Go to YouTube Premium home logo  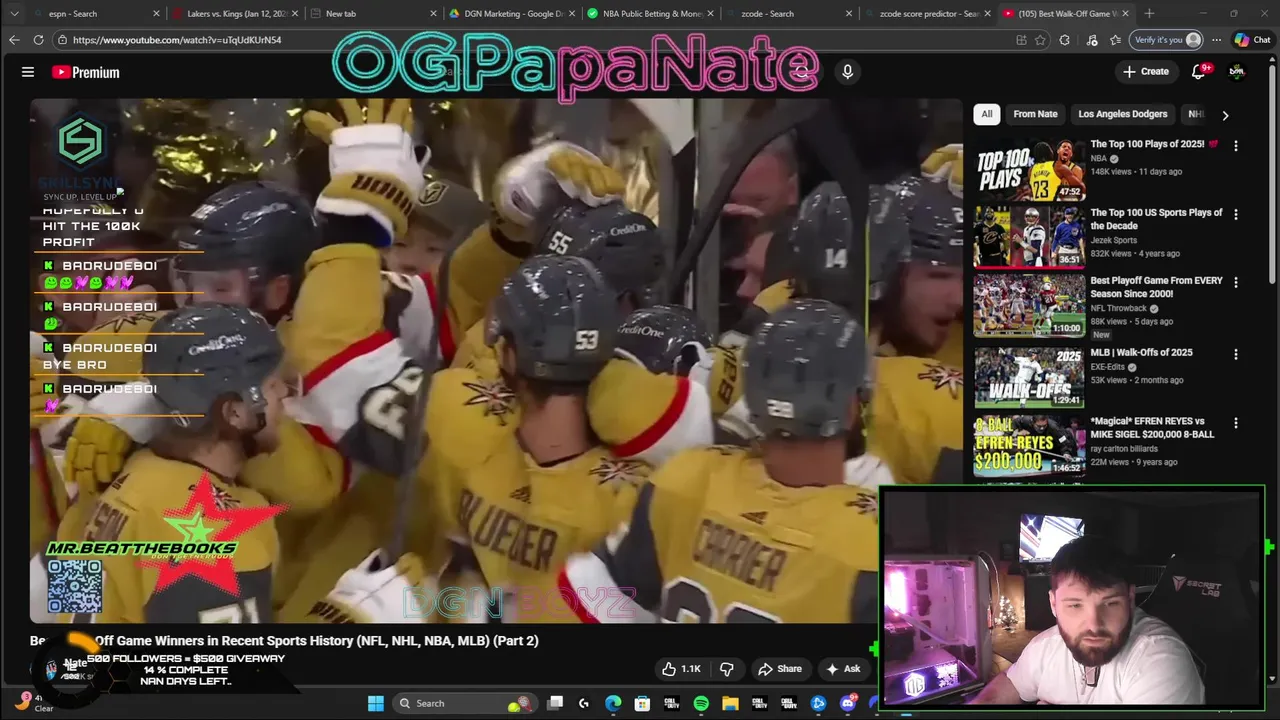pos(86,72)
